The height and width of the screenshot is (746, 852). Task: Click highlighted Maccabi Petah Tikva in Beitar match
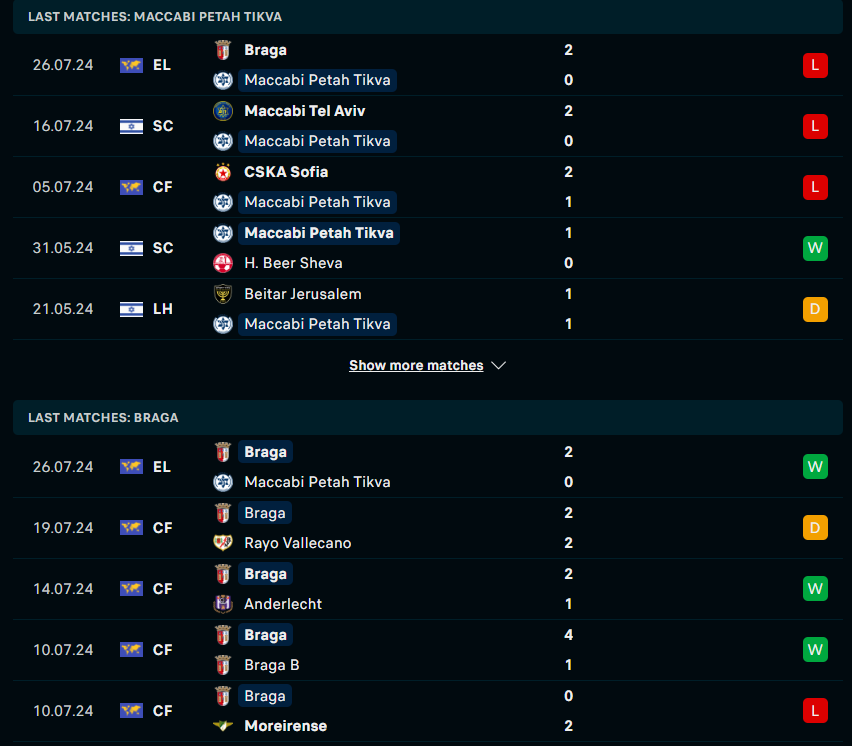pyautogui.click(x=317, y=324)
